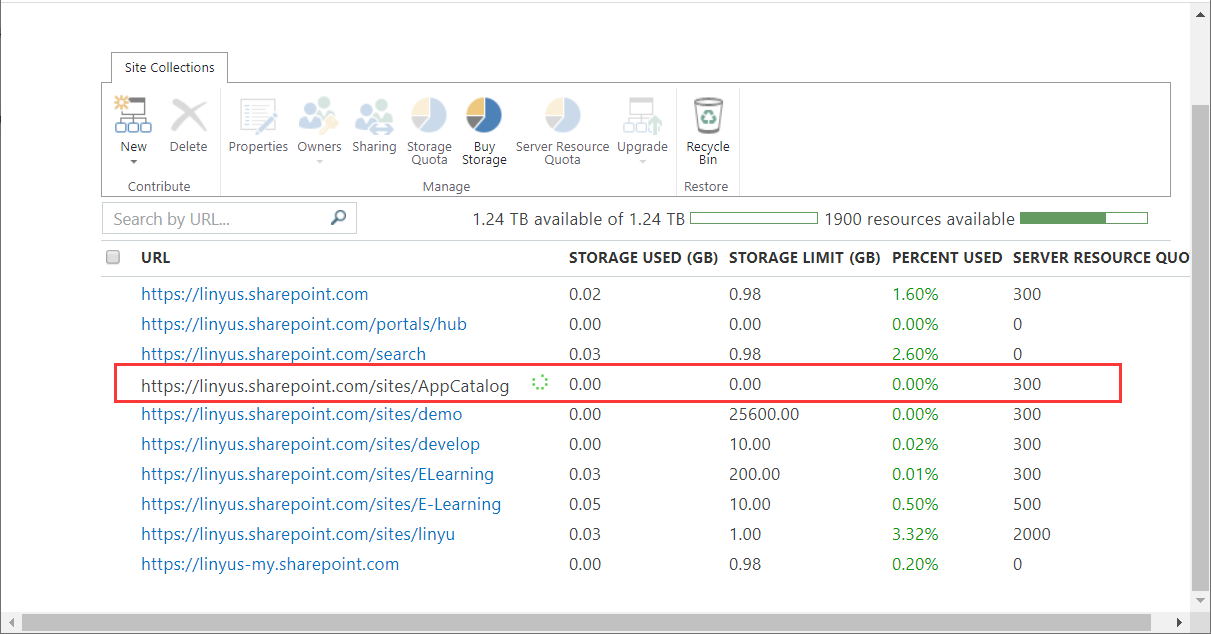Viewport: 1211px width, 634px height.
Task: Toggle the select-all checkbox in header
Action: (113, 257)
